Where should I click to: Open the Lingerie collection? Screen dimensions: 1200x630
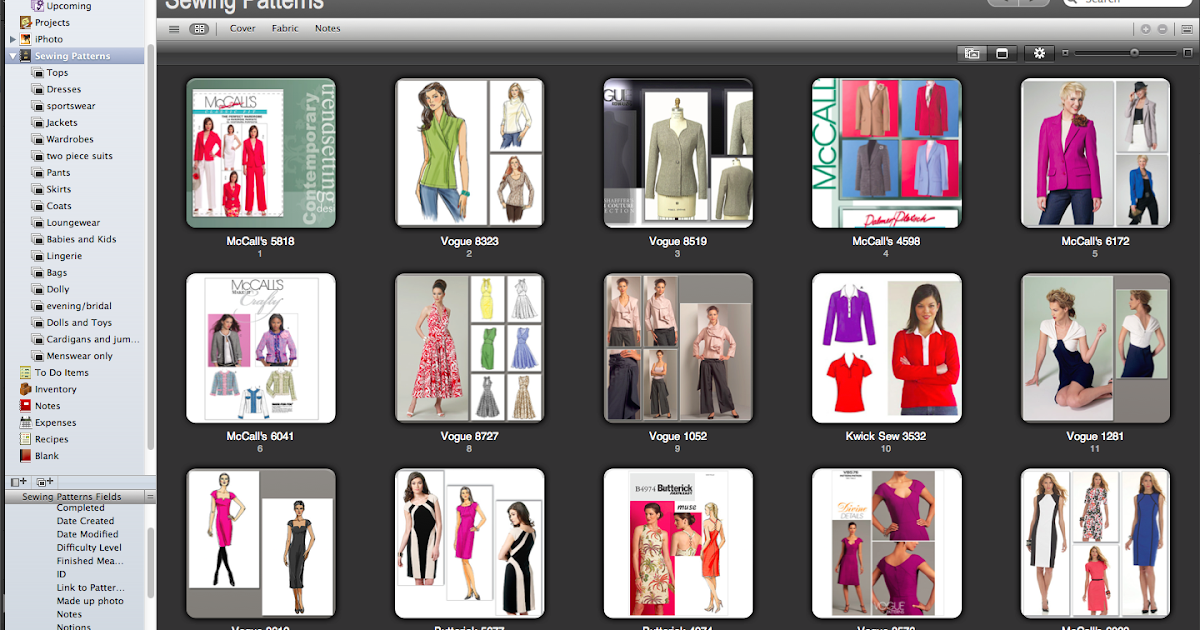64,256
